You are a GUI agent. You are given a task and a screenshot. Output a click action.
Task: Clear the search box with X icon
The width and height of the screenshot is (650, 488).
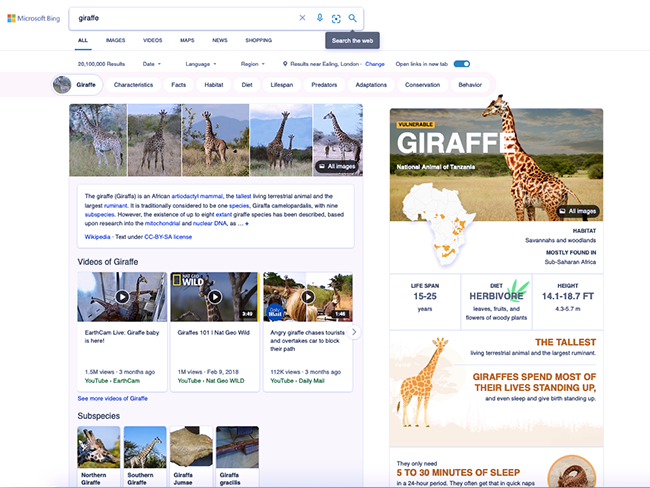click(302, 18)
